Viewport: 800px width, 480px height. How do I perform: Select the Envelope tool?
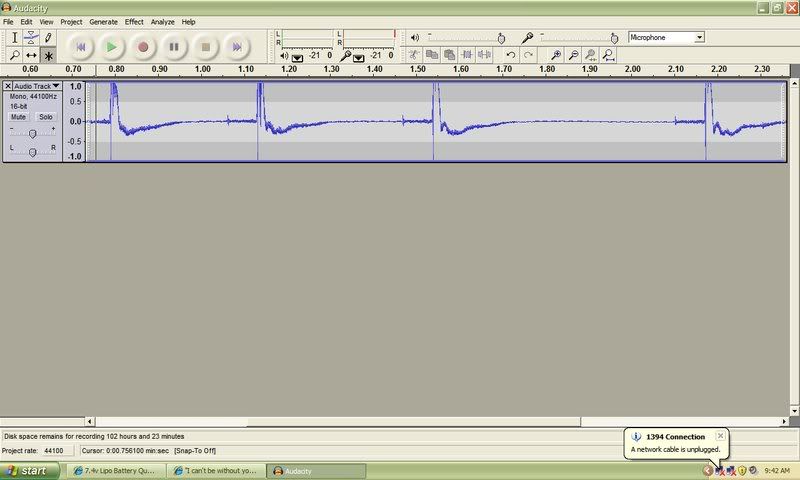[31, 38]
